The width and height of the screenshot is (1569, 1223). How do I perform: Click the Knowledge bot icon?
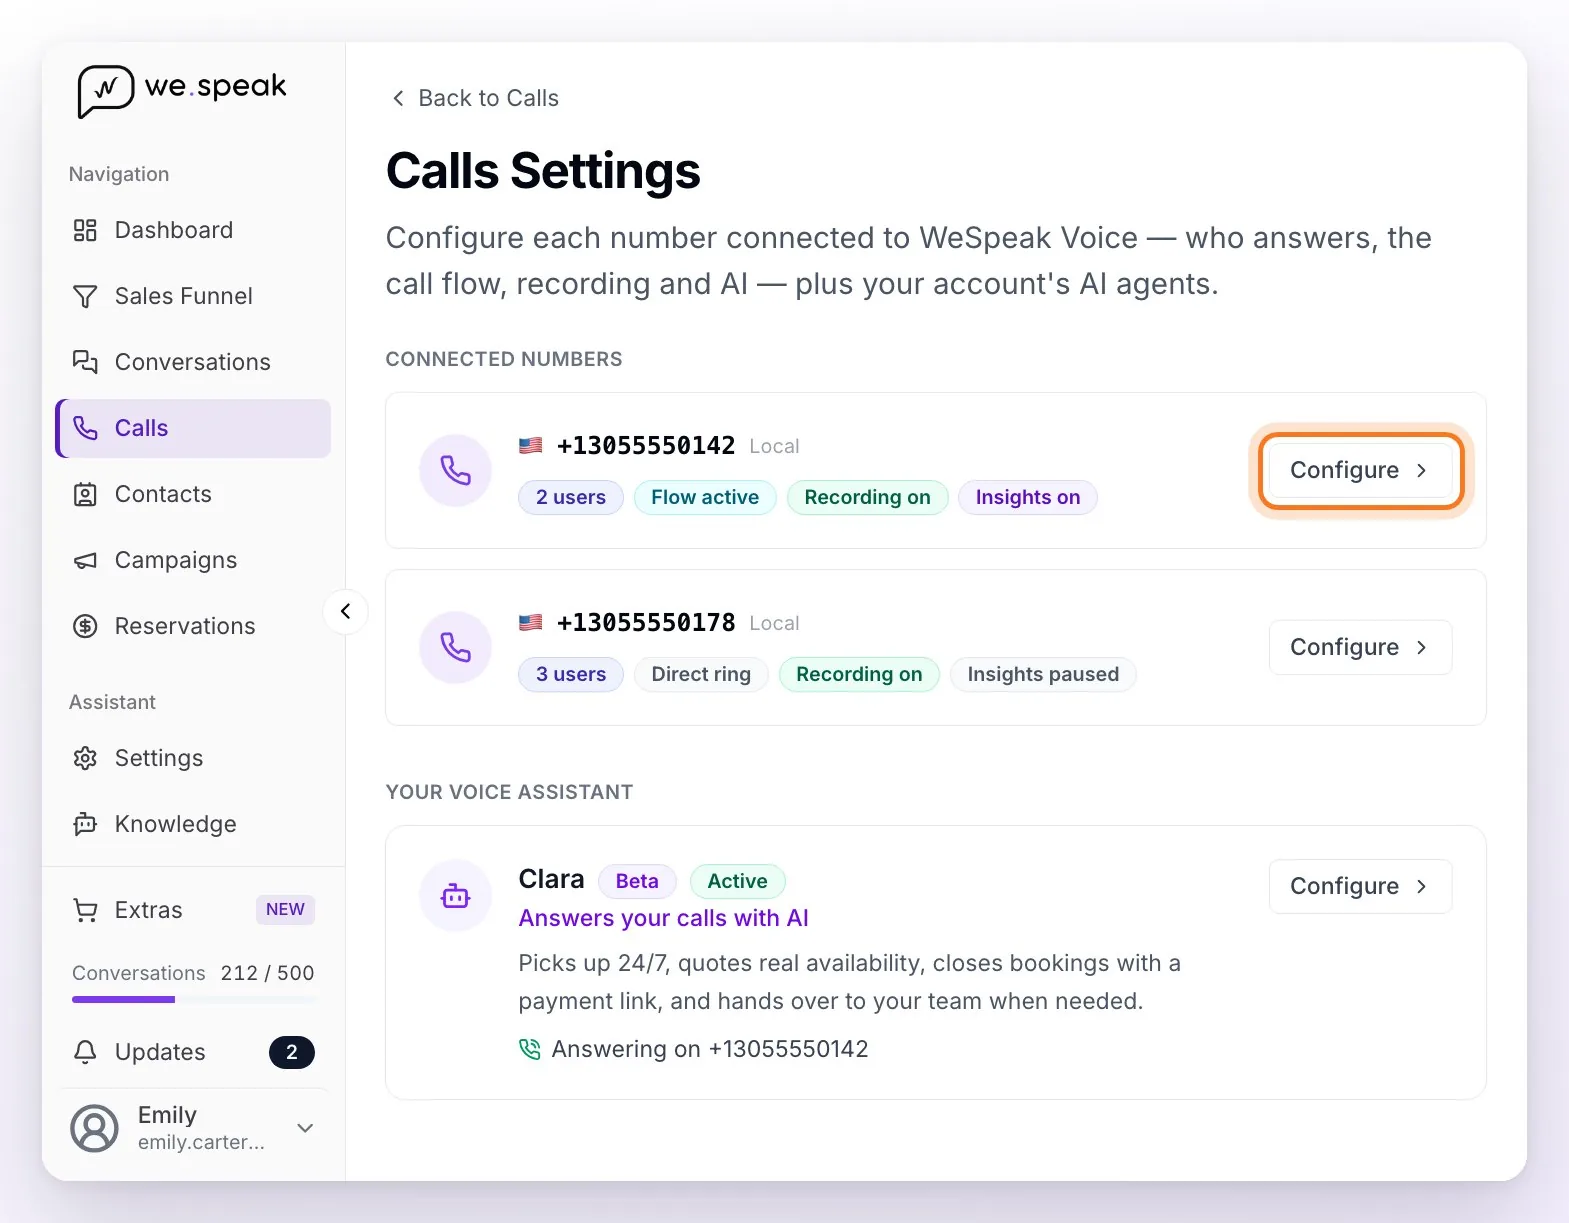pos(85,824)
